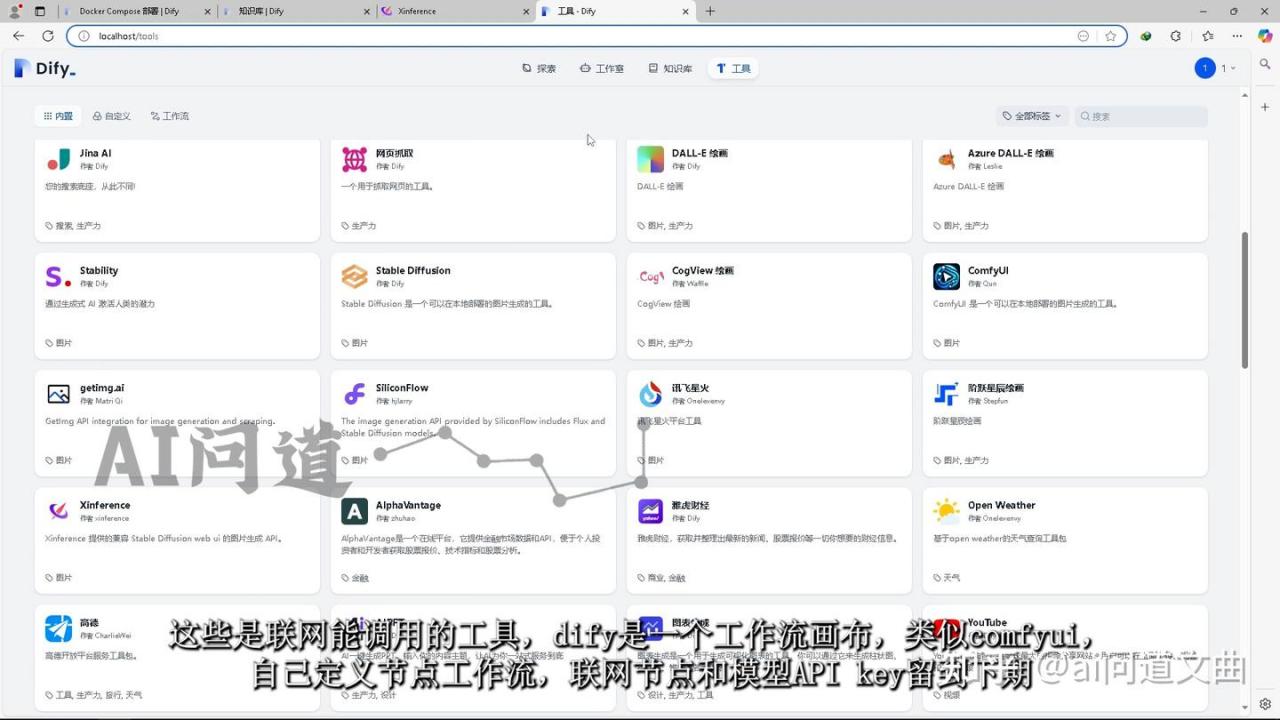Open the Open Weather card title

coord(1001,505)
